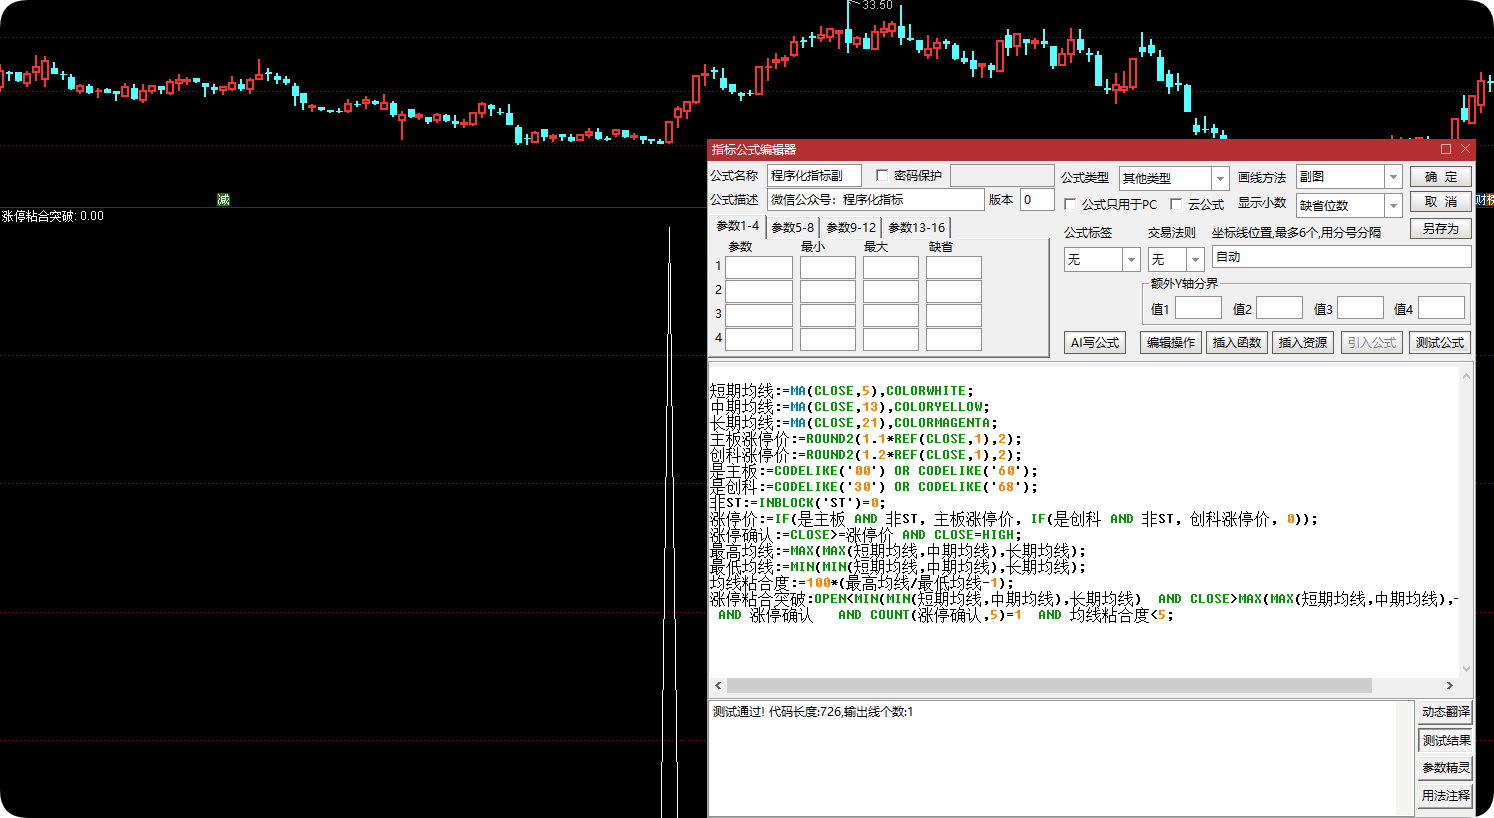The width and height of the screenshot is (1494, 818).
Task: Show the 测试结果 panel
Action: [x=1446, y=740]
